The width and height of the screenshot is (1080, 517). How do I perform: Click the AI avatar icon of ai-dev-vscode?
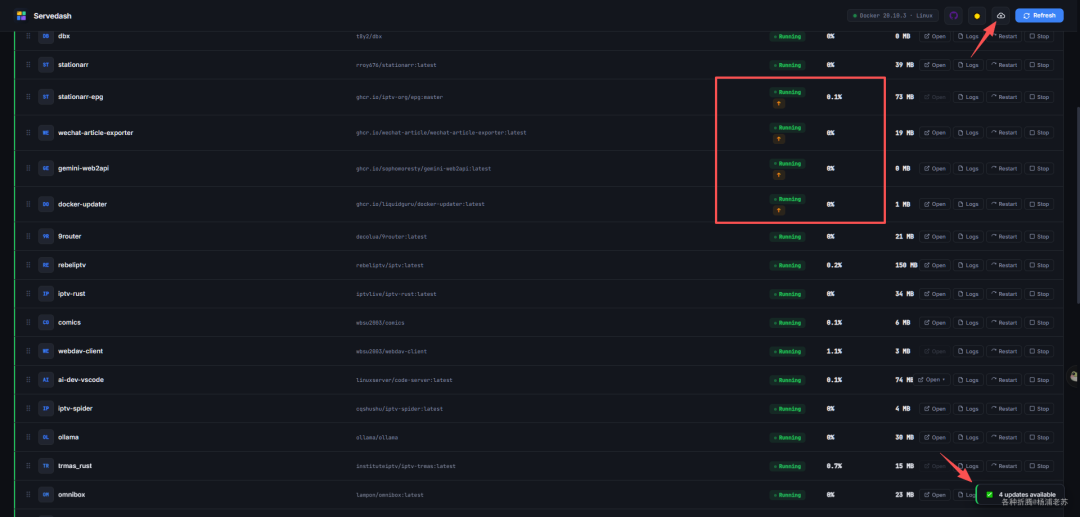point(46,380)
